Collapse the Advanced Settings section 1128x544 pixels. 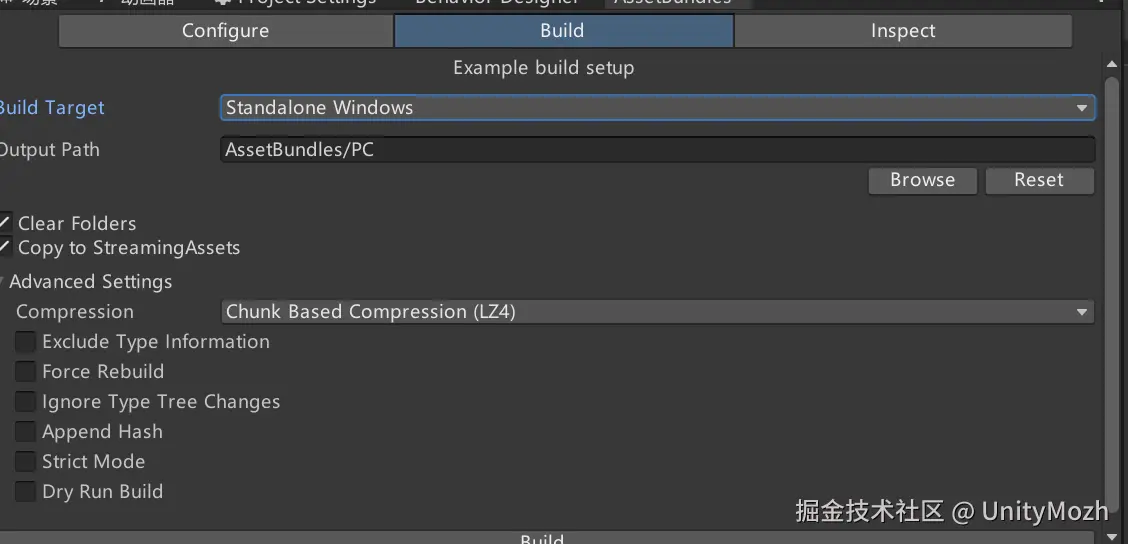[x=4, y=282]
